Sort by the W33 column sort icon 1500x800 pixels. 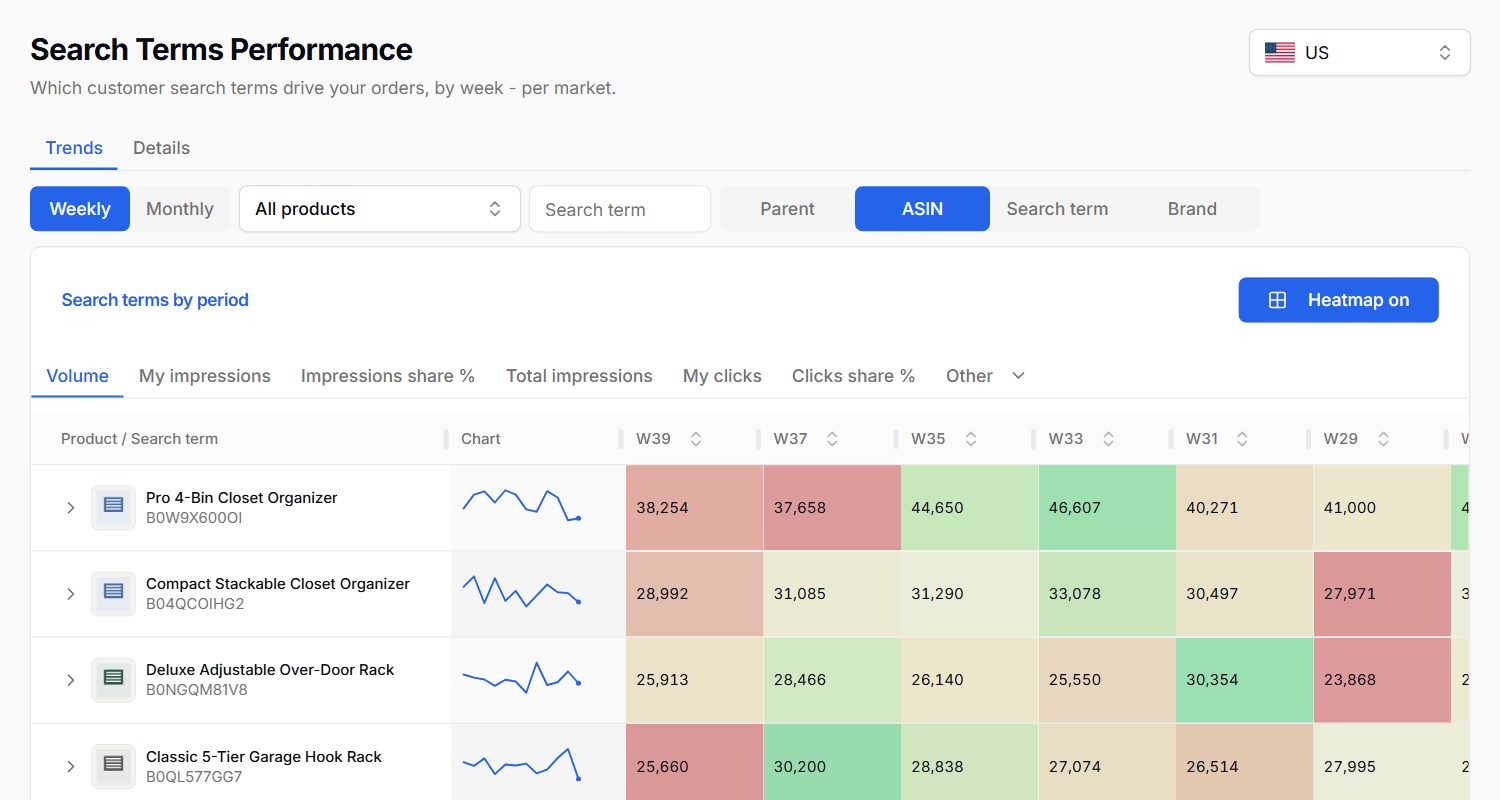1108,439
